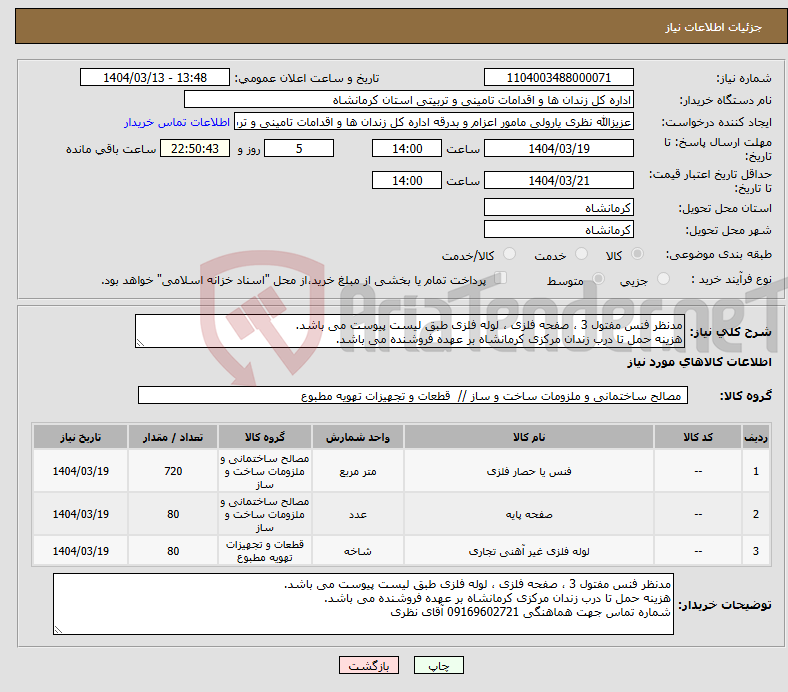Viewport: 788px width, 692px height.
Task: Click the quantity cell 720
Action: click(173, 471)
